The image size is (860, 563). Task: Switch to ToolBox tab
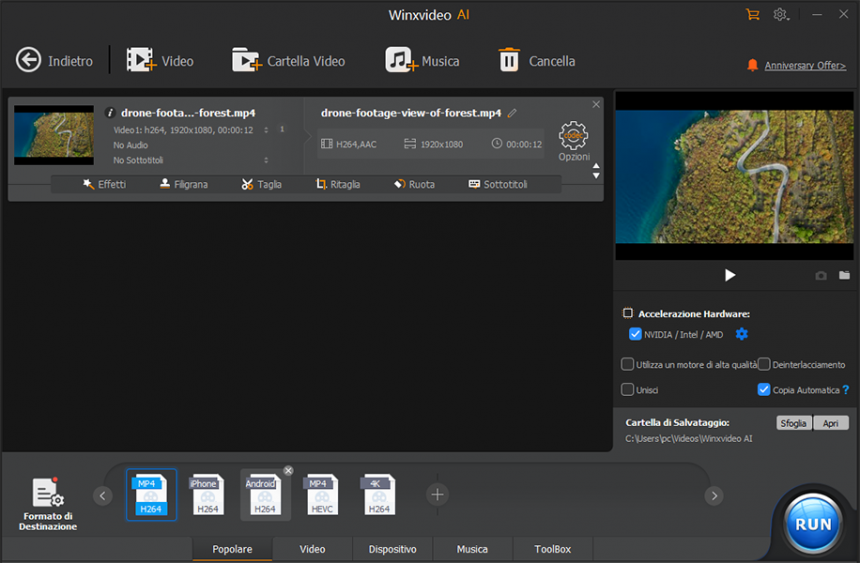pyautogui.click(x=552, y=549)
